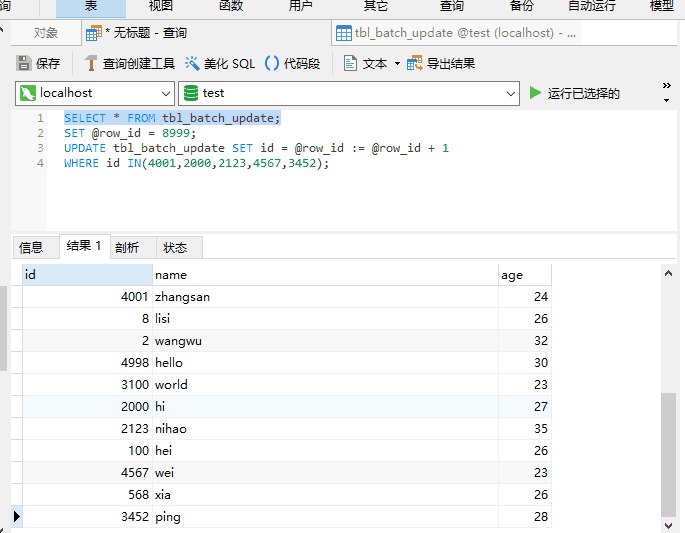This screenshot has height=533, width=685.
Task: Click the results vertical scrollbar thumb
Action: [668, 455]
